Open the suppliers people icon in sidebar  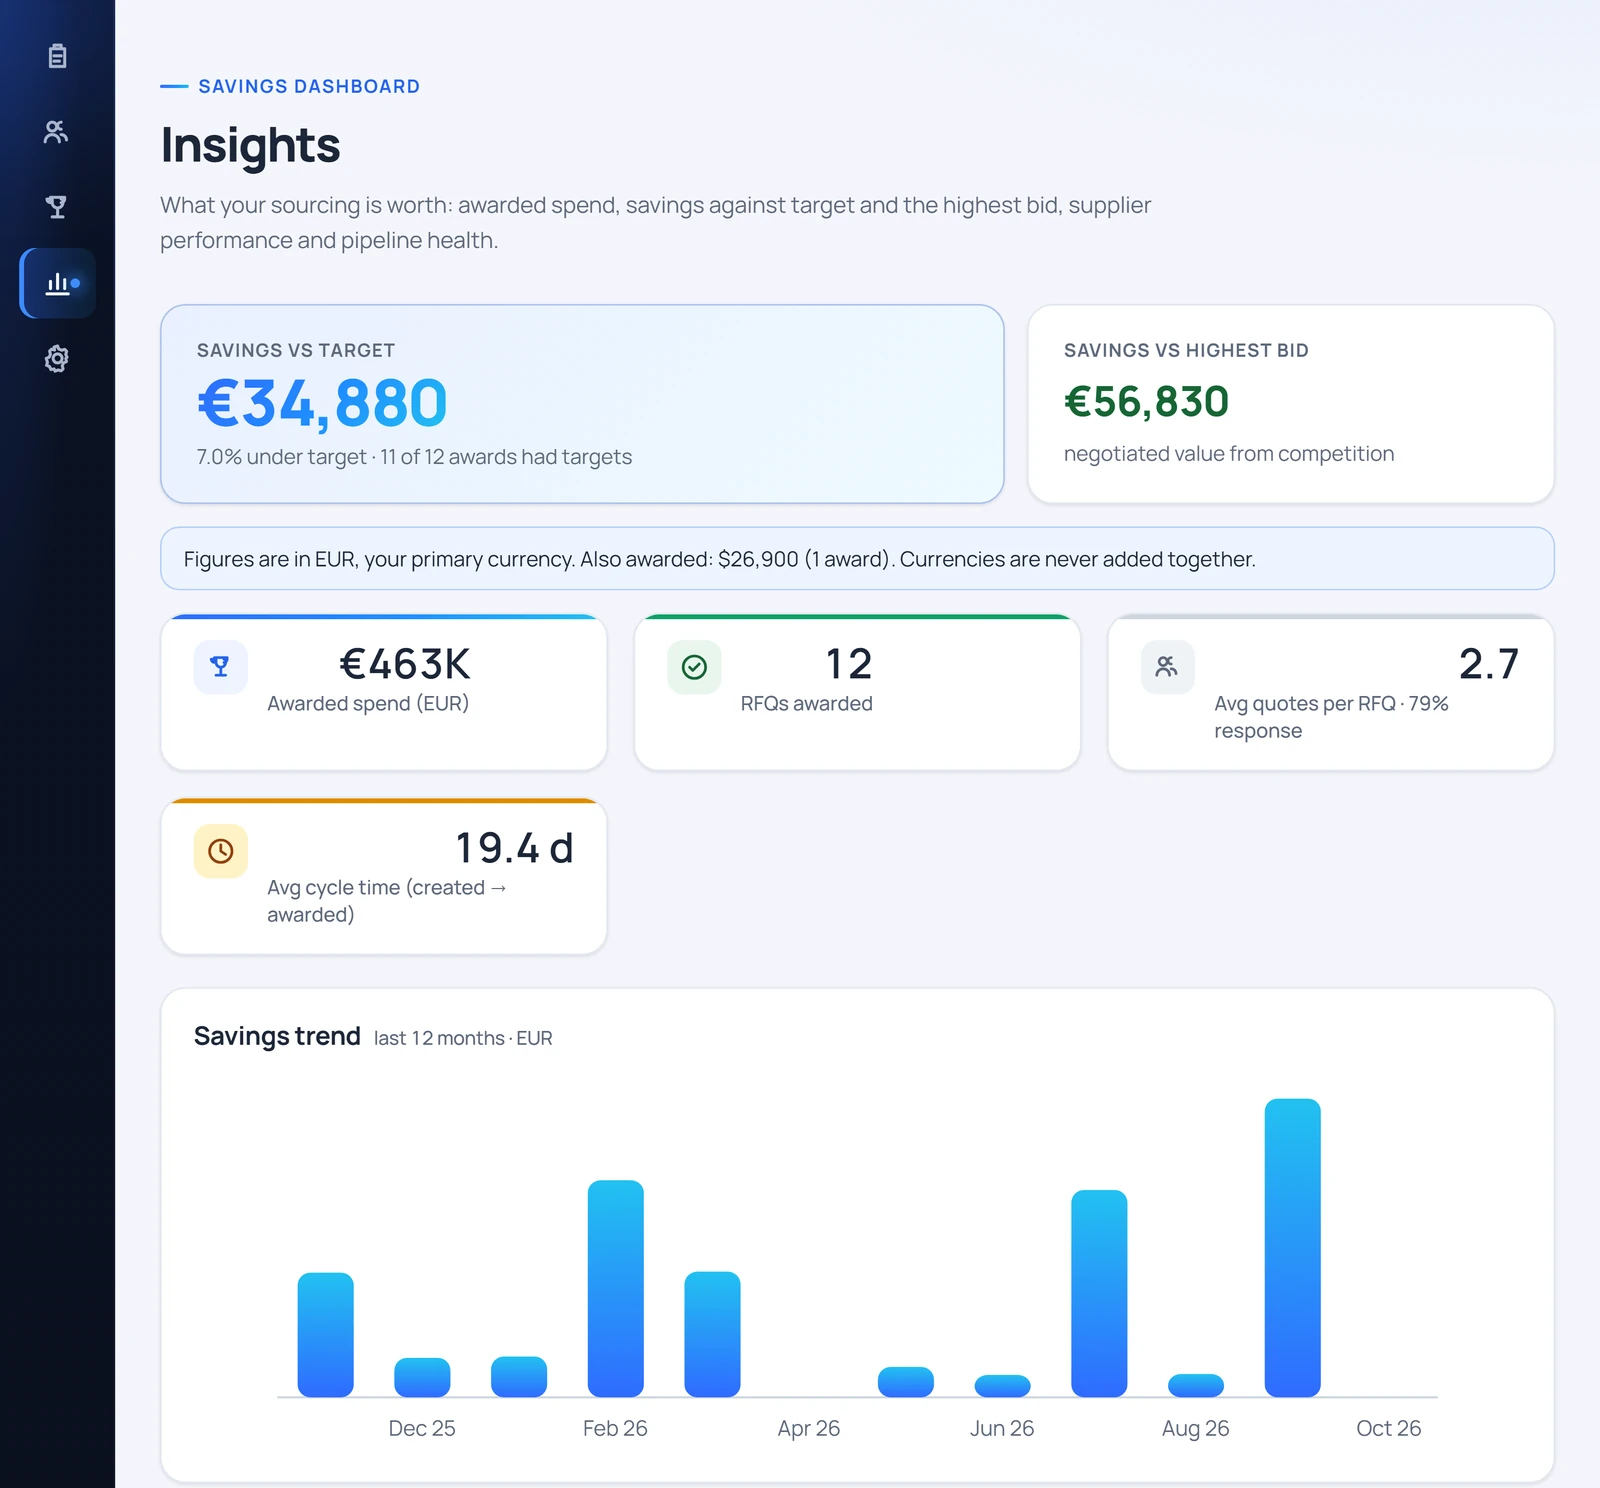57,131
